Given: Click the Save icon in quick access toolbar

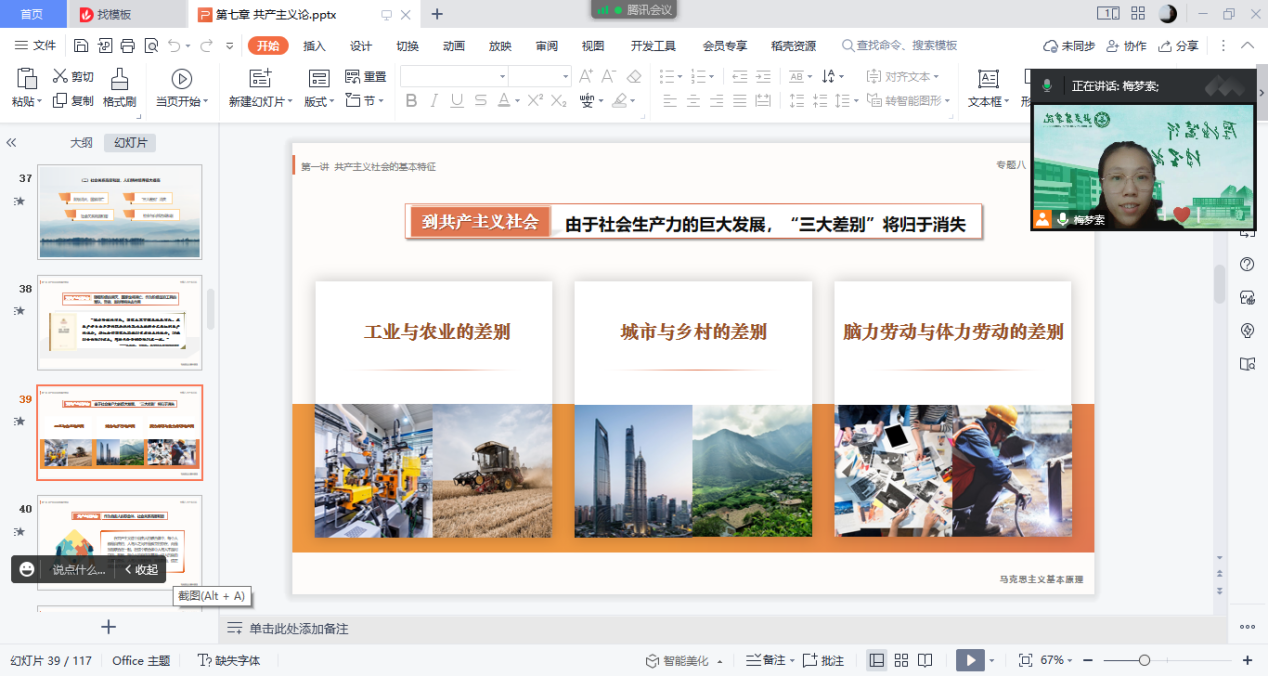Looking at the screenshot, I should (81, 46).
